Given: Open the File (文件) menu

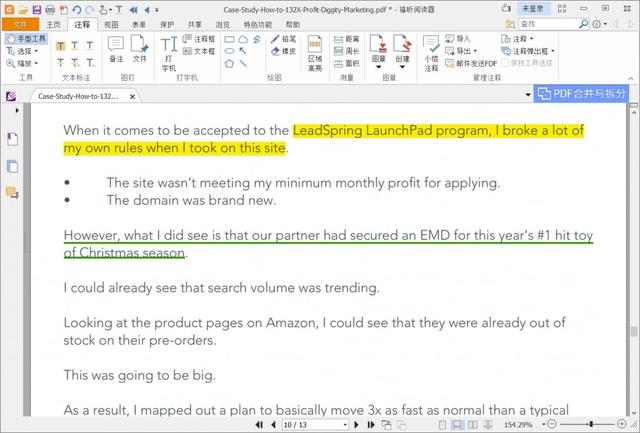Looking at the screenshot, I should click(19, 23).
